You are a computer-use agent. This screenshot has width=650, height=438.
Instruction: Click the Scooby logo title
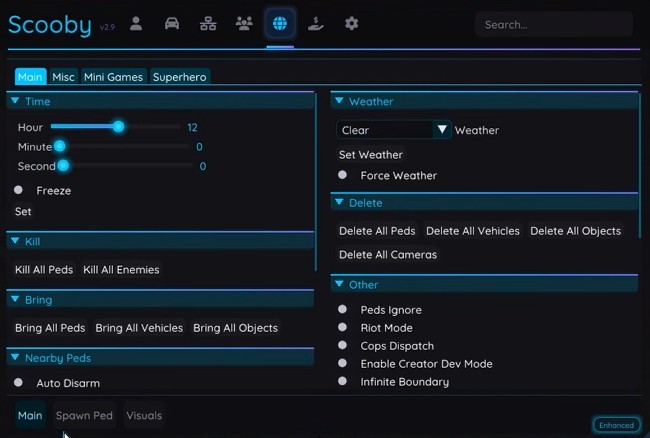(50, 25)
